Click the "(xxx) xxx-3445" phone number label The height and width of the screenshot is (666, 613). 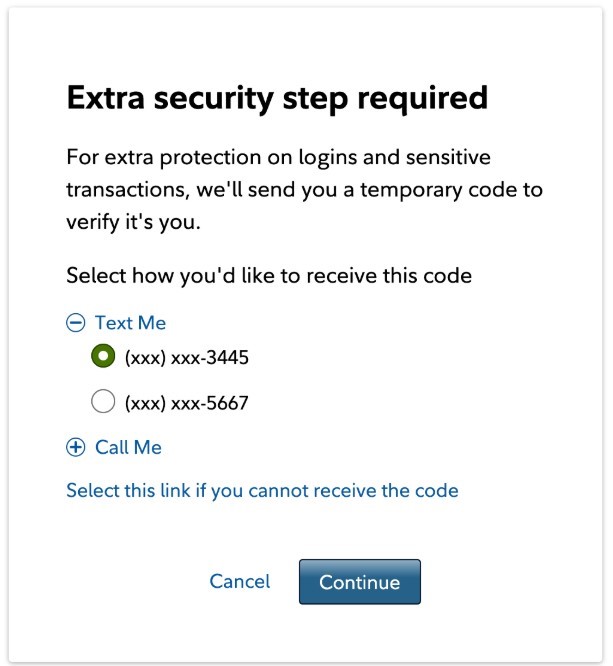(186, 357)
